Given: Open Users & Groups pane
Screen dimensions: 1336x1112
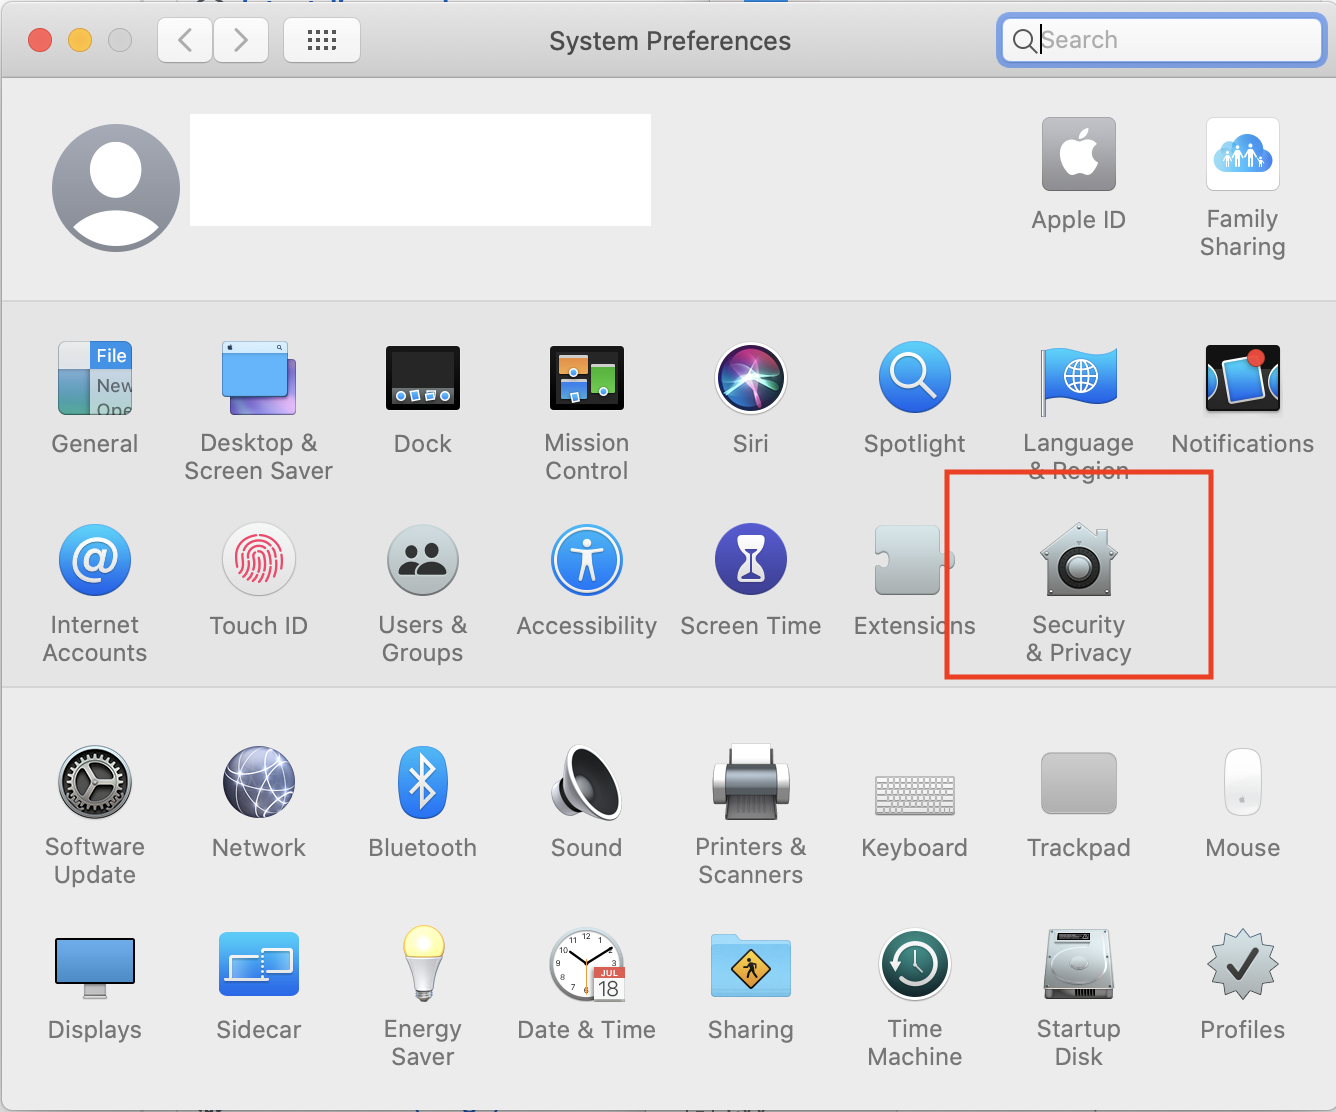Looking at the screenshot, I should click(x=423, y=560).
